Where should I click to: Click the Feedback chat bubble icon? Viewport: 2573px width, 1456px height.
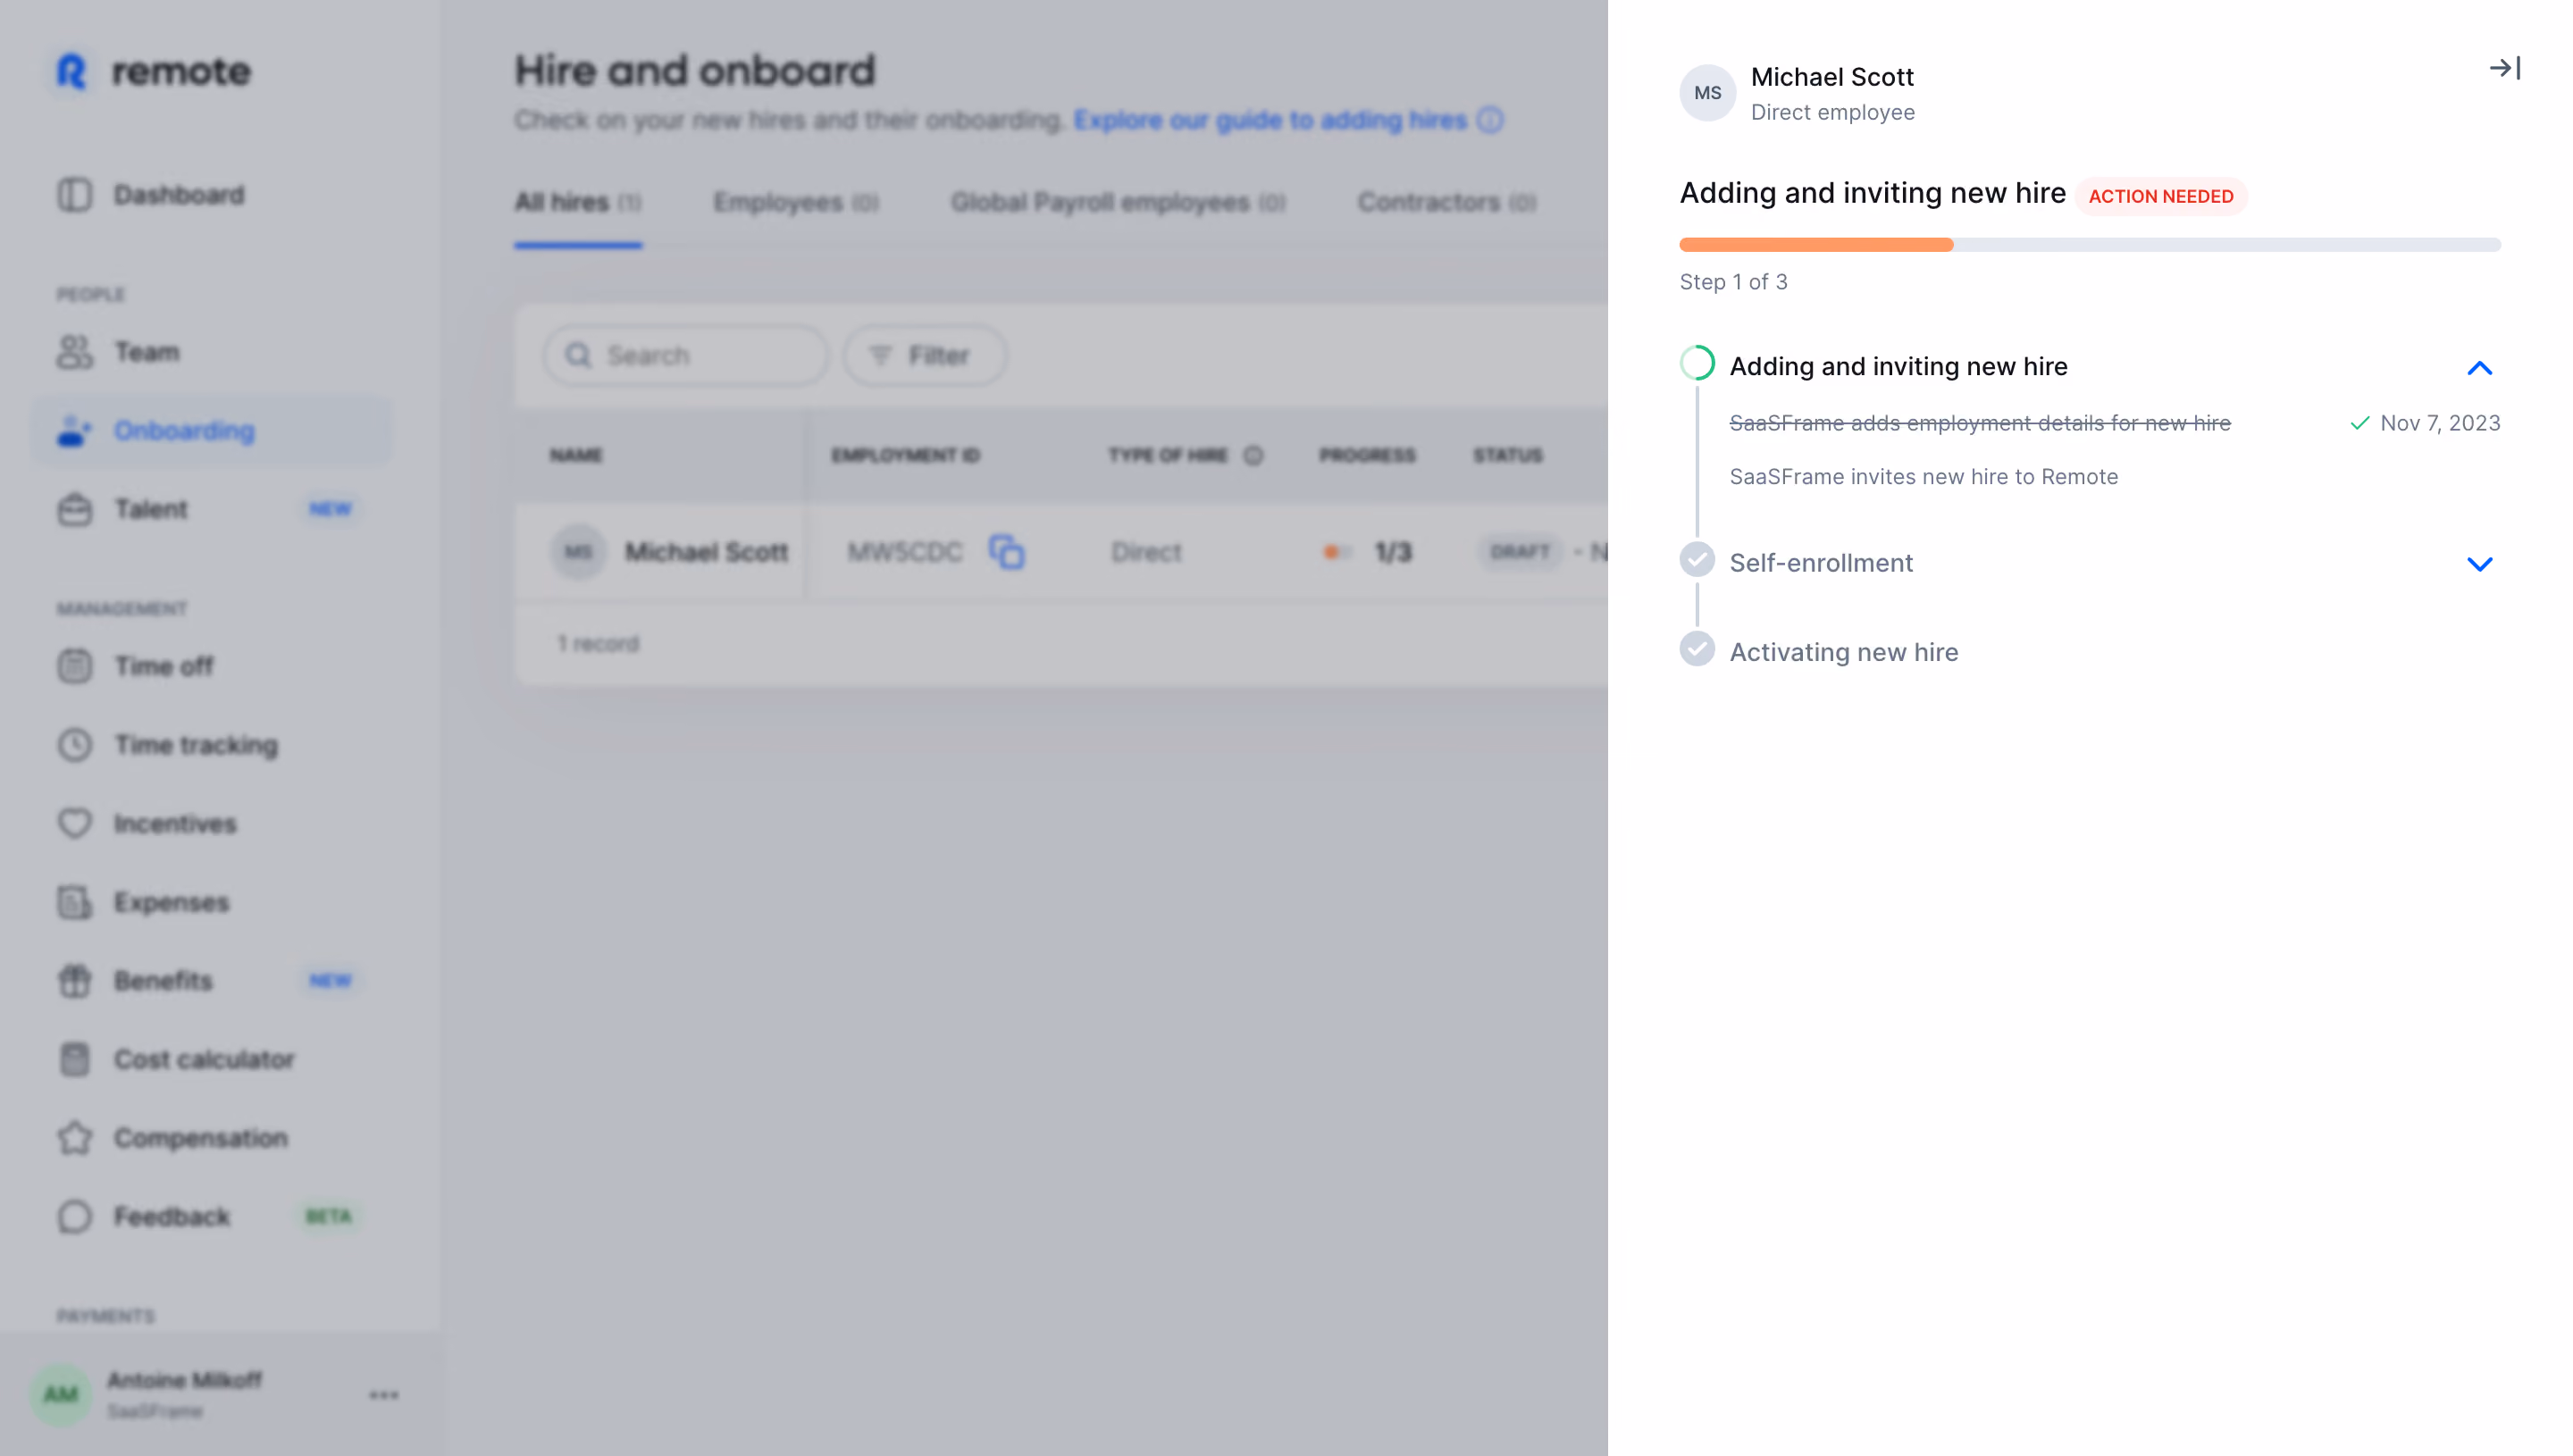pos(74,1217)
